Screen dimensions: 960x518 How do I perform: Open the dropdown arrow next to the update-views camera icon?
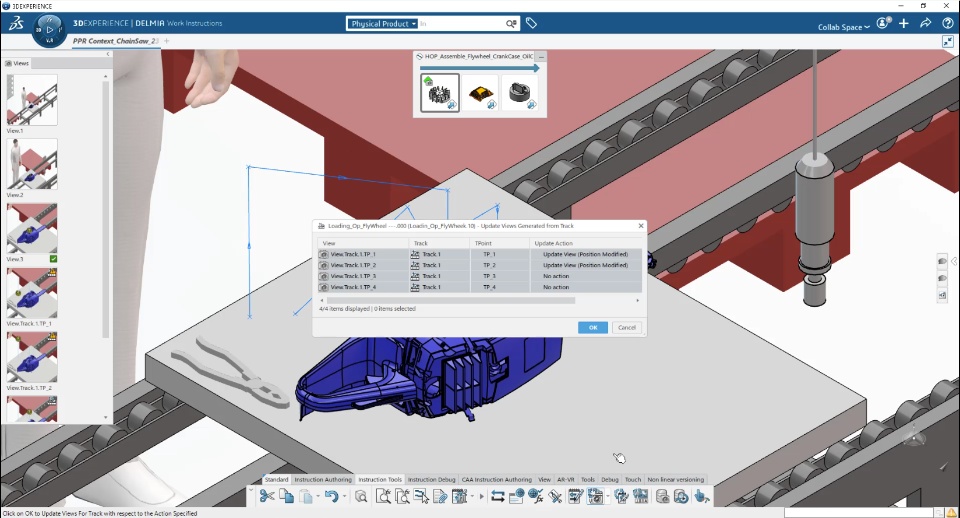coord(607,496)
